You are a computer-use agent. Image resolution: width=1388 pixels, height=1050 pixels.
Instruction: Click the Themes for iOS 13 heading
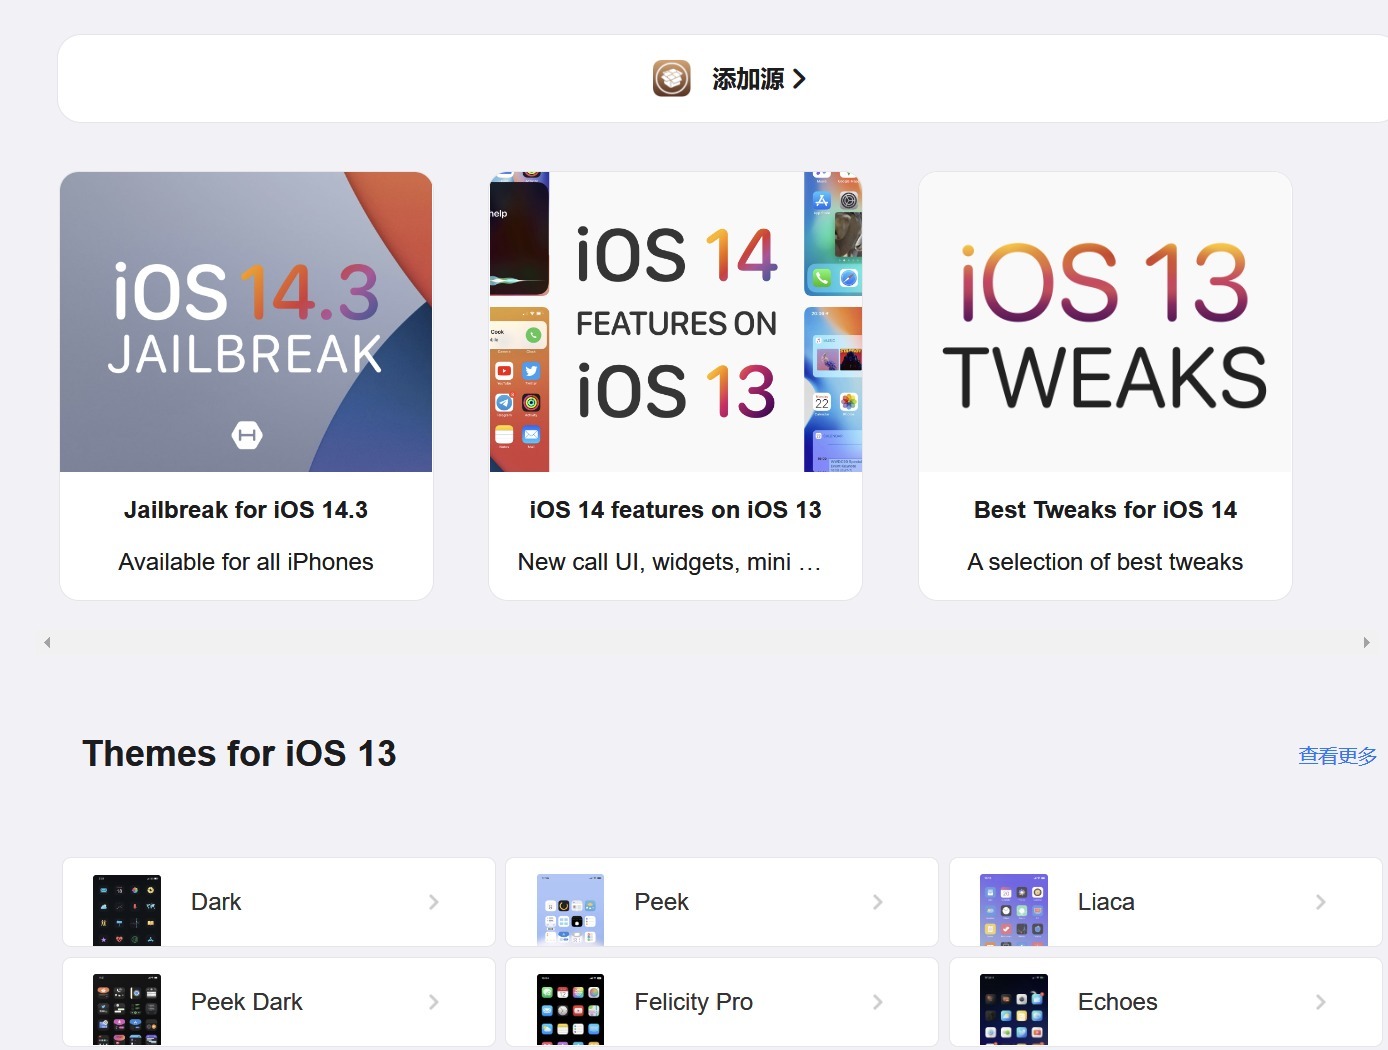click(x=240, y=753)
